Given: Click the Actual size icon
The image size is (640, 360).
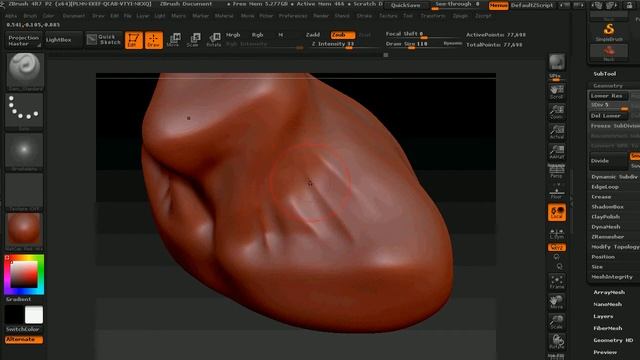Looking at the screenshot, I should 557,132.
